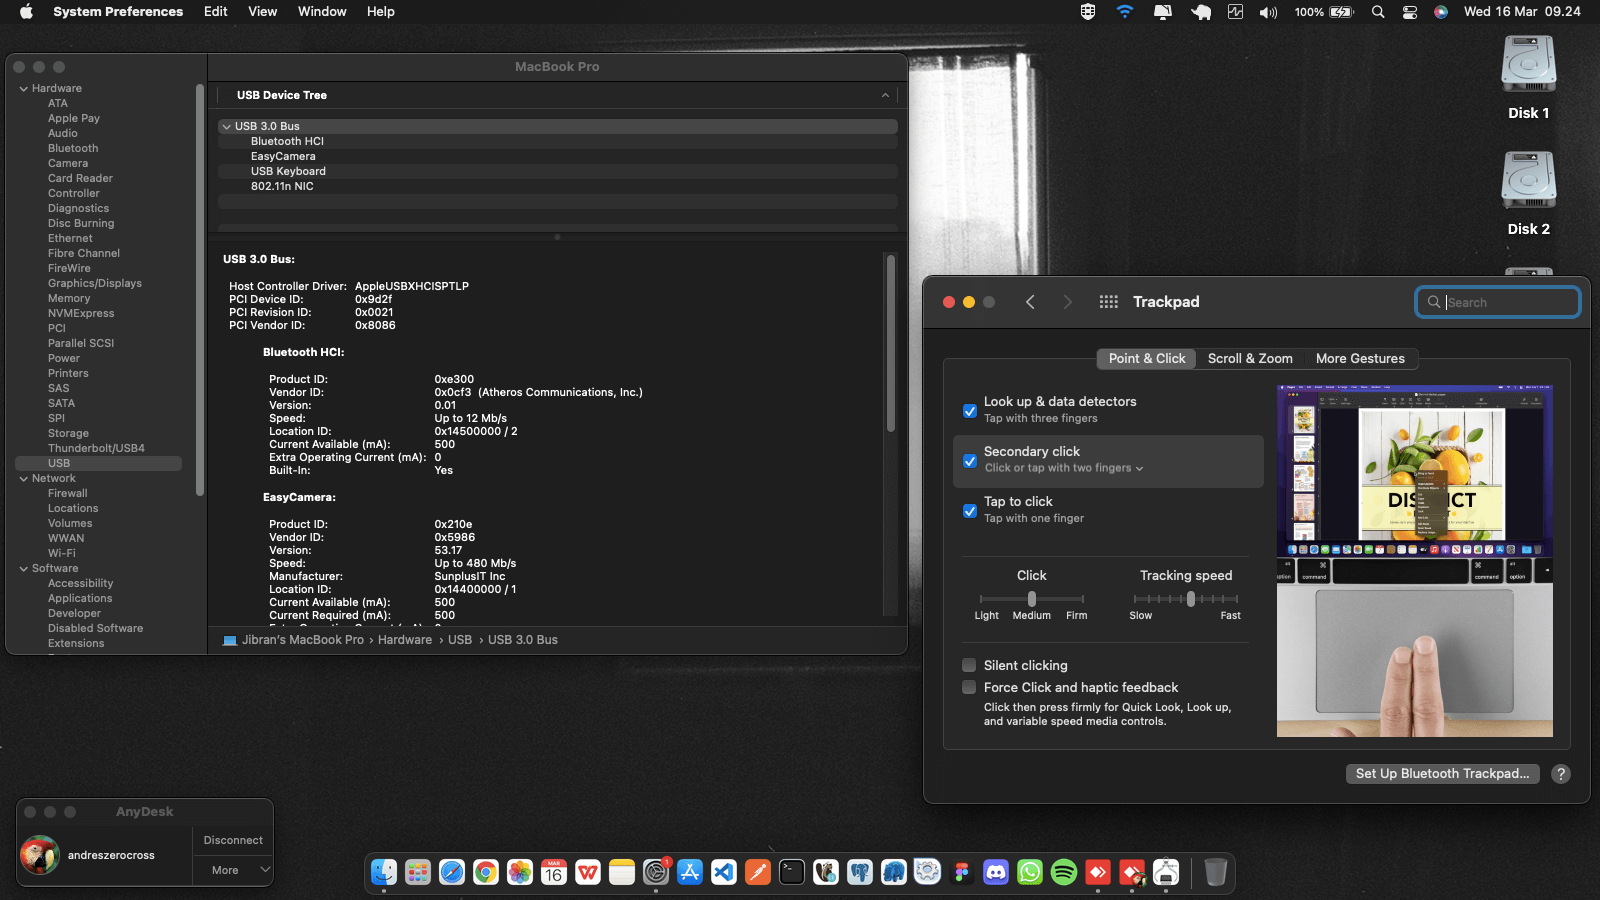
Task: Click the Set Up Bluetooth Trackpad button
Action: [x=1442, y=773]
